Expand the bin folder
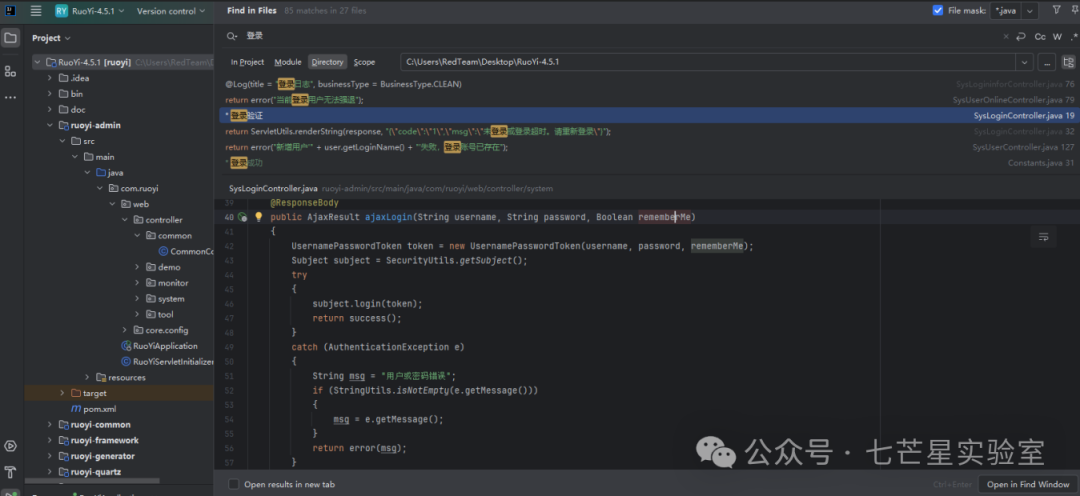 (x=50, y=94)
